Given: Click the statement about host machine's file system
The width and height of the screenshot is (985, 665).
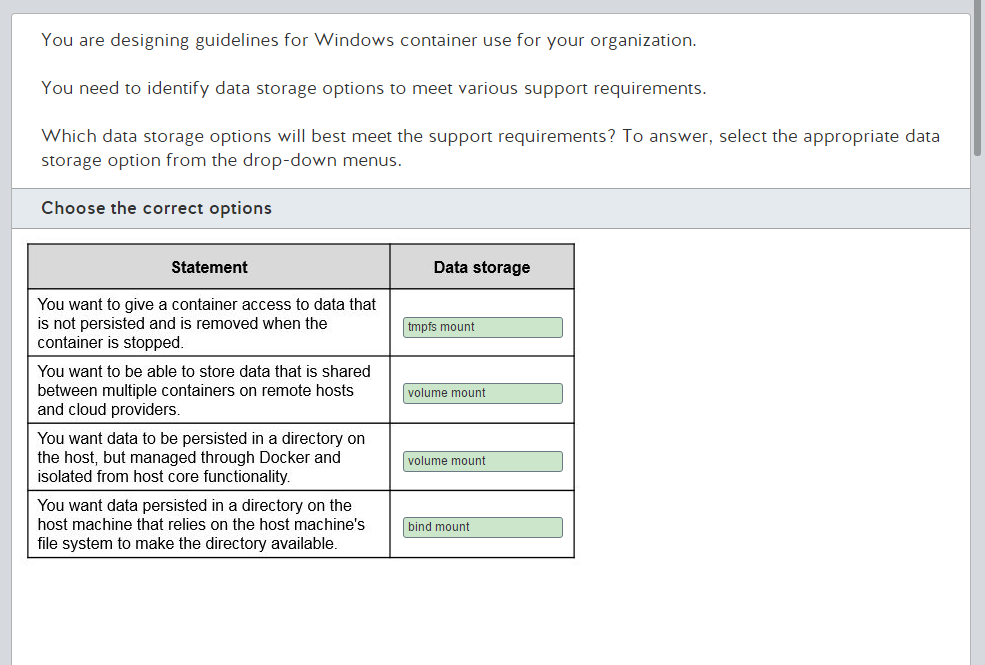Looking at the screenshot, I should click(201, 524).
